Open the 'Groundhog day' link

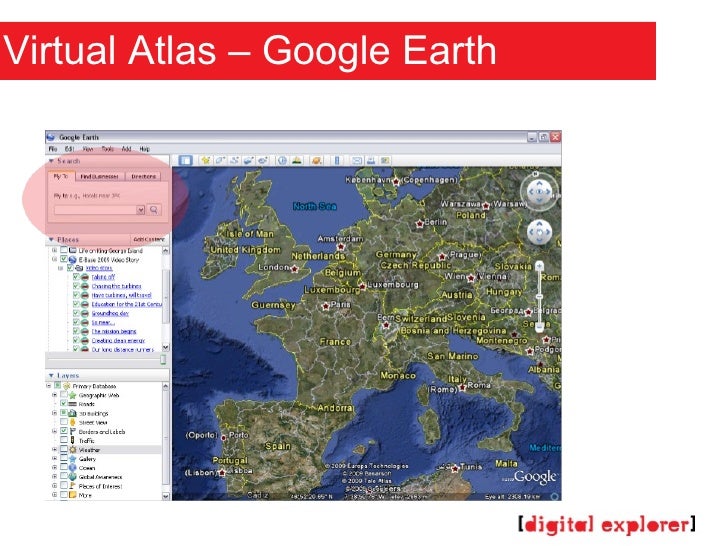tap(110, 313)
